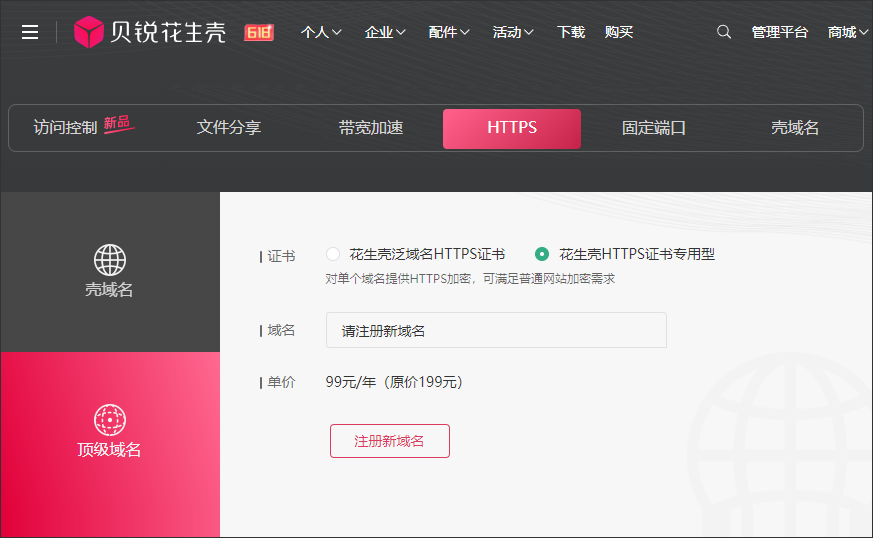Click the Oray pink cube logo

[89, 32]
